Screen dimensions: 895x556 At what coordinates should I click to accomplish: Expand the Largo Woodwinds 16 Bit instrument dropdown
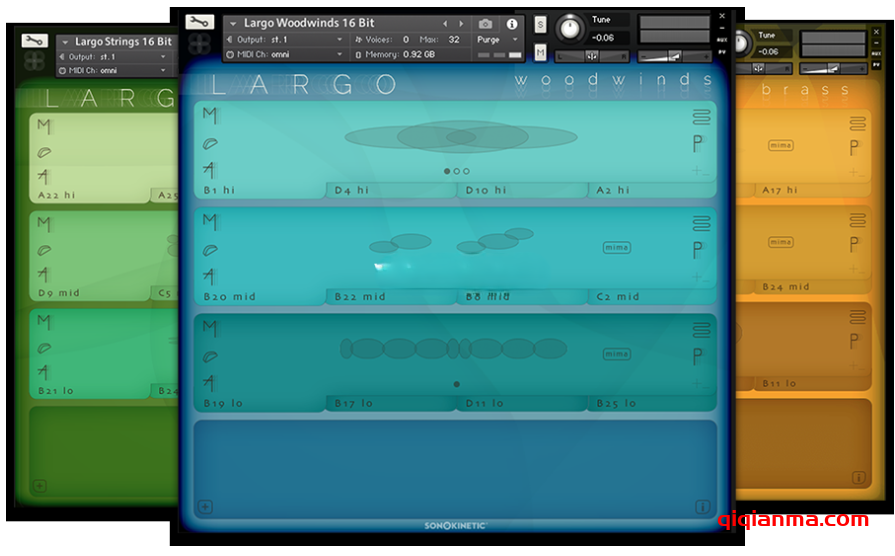click(x=233, y=24)
